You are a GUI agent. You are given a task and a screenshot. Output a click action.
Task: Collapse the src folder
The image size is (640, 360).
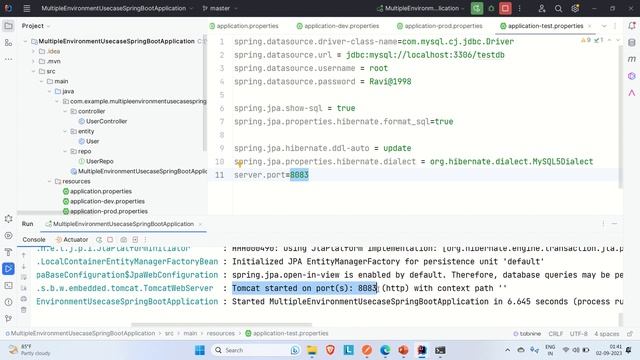coord(33,71)
